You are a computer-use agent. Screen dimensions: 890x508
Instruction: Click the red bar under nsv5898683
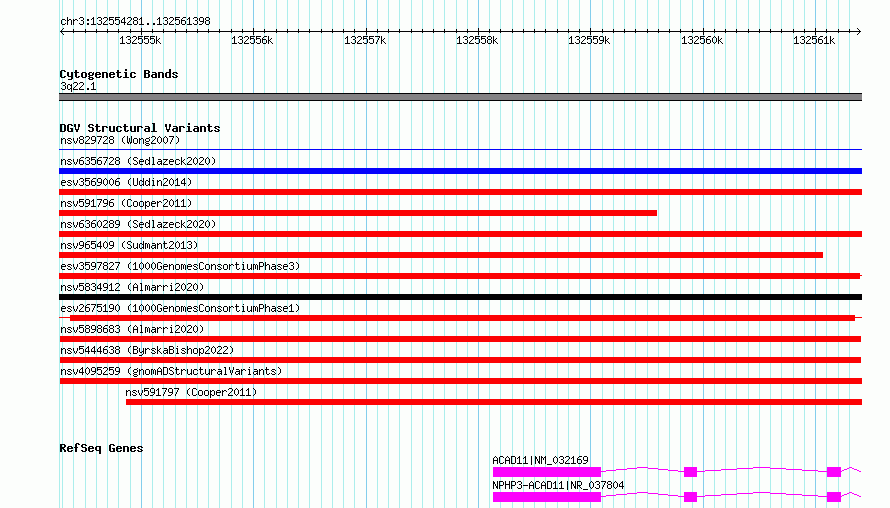pyautogui.click(x=460, y=339)
